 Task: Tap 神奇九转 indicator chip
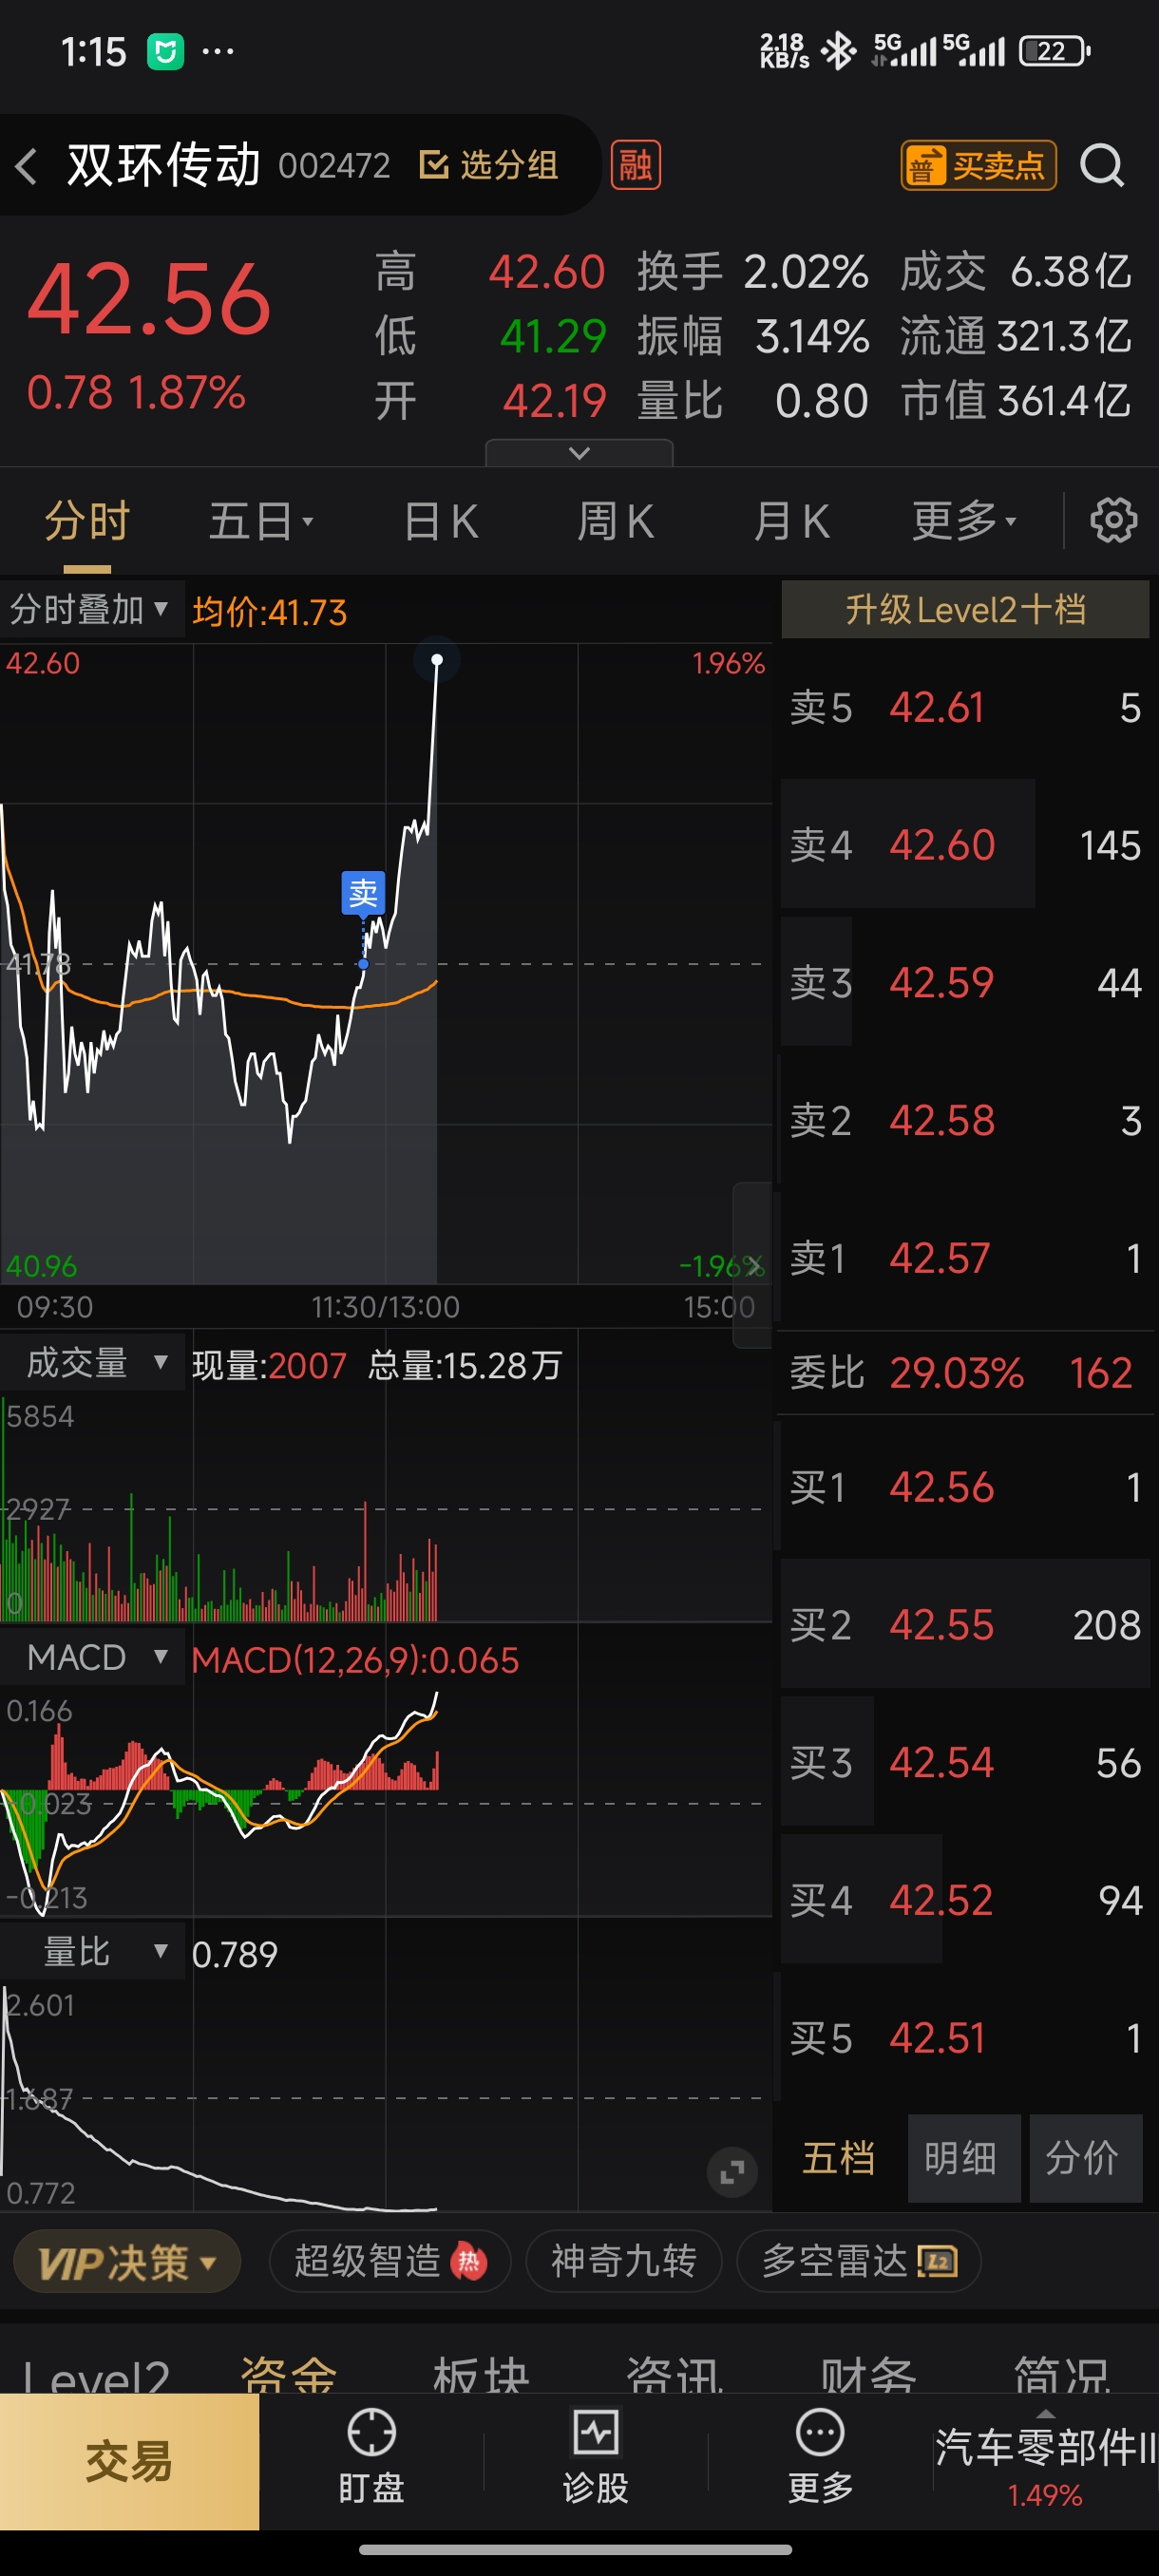click(624, 2261)
